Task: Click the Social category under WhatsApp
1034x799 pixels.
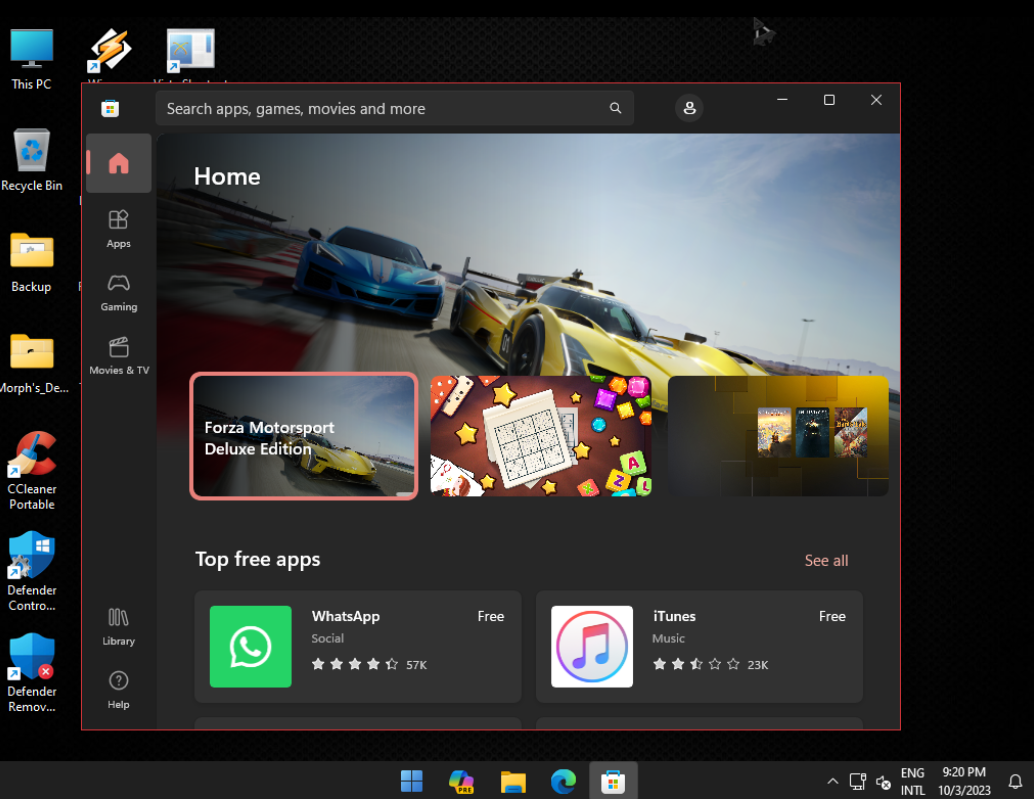Action: (328, 638)
